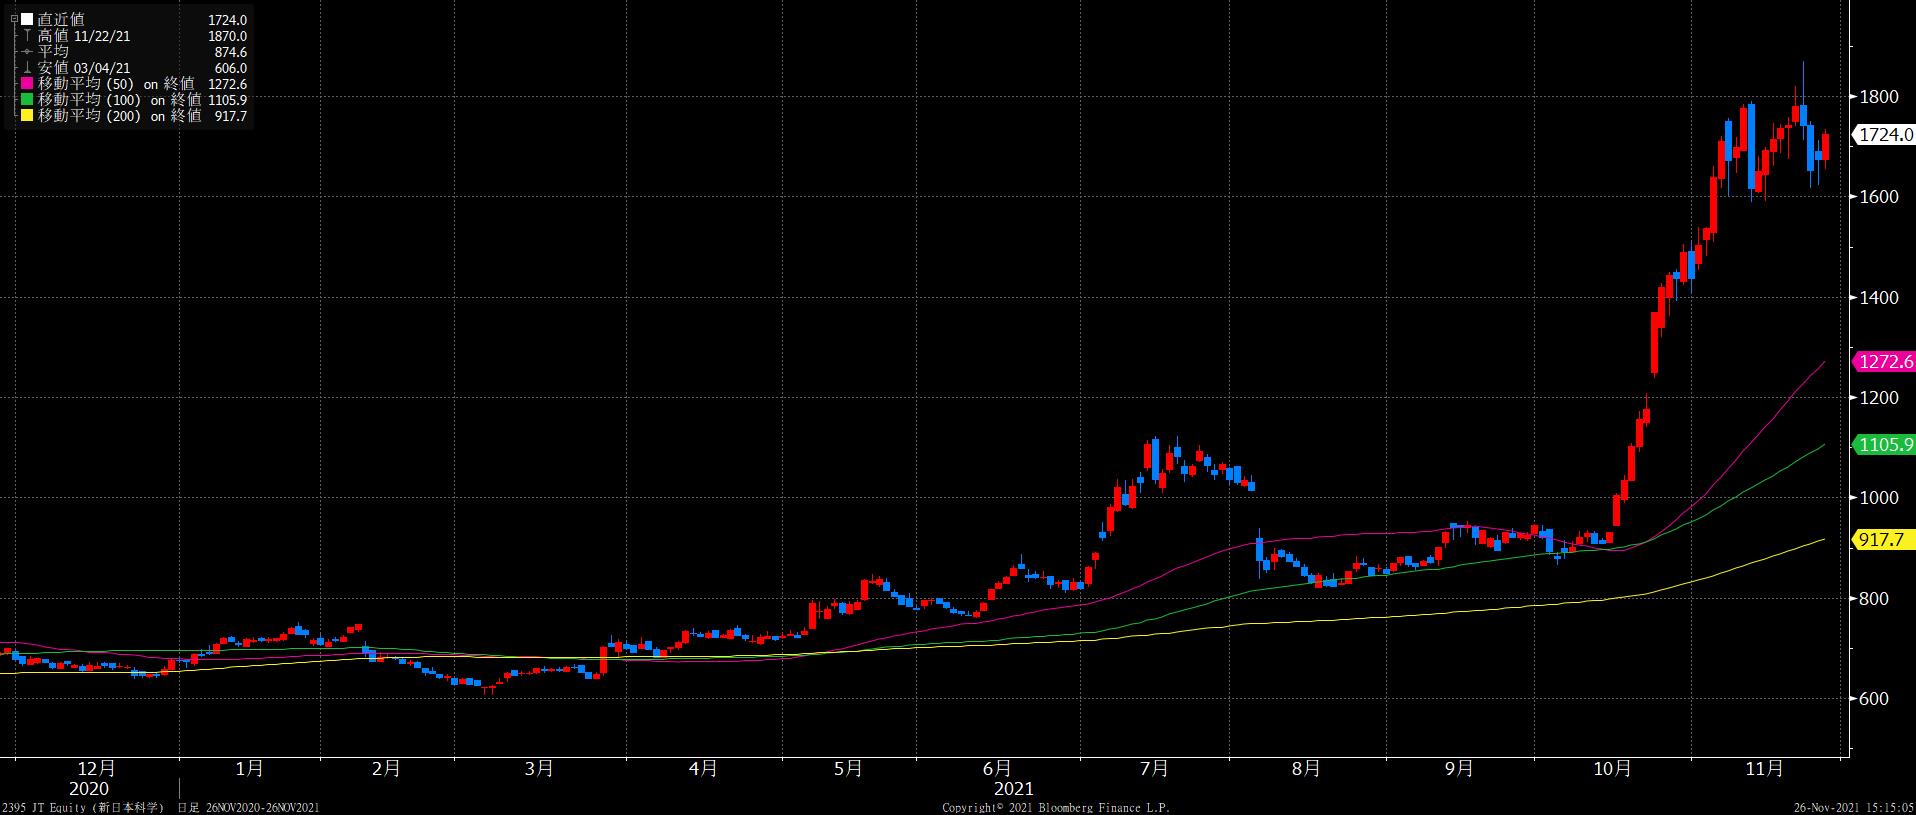
Task: Click the 平均 average marker icon in legend
Action: tap(27, 52)
